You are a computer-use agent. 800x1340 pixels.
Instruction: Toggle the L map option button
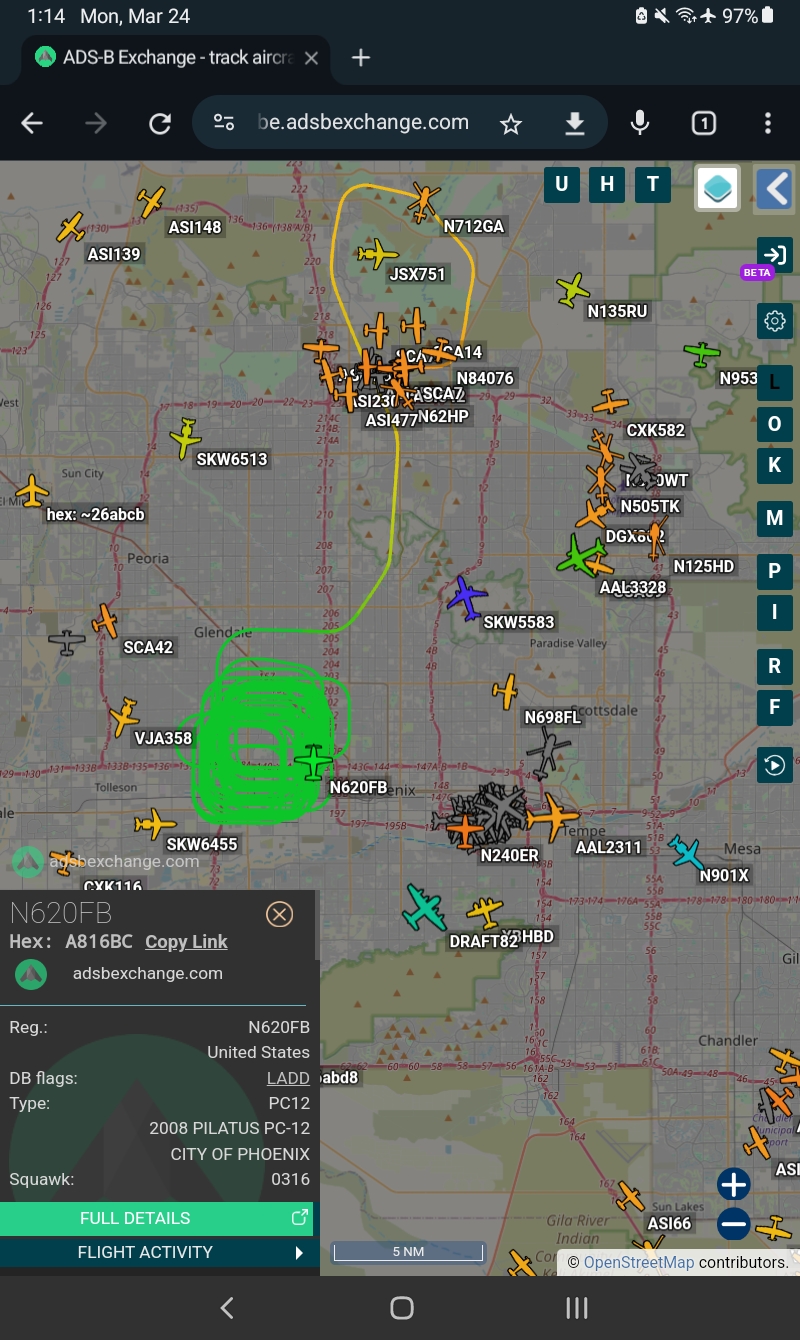774,382
